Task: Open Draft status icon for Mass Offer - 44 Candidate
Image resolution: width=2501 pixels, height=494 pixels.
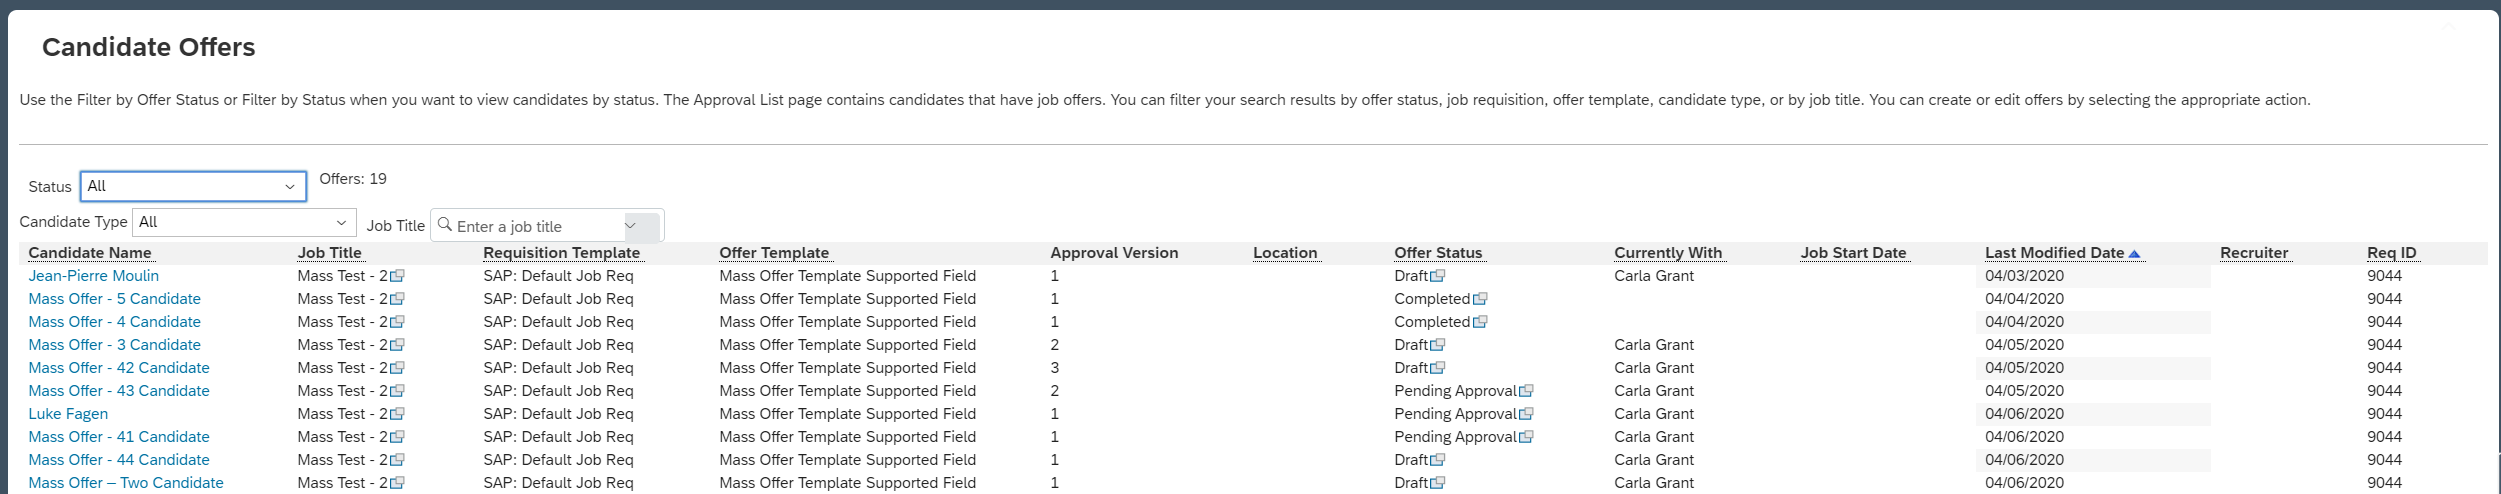Action: [x=1438, y=460]
